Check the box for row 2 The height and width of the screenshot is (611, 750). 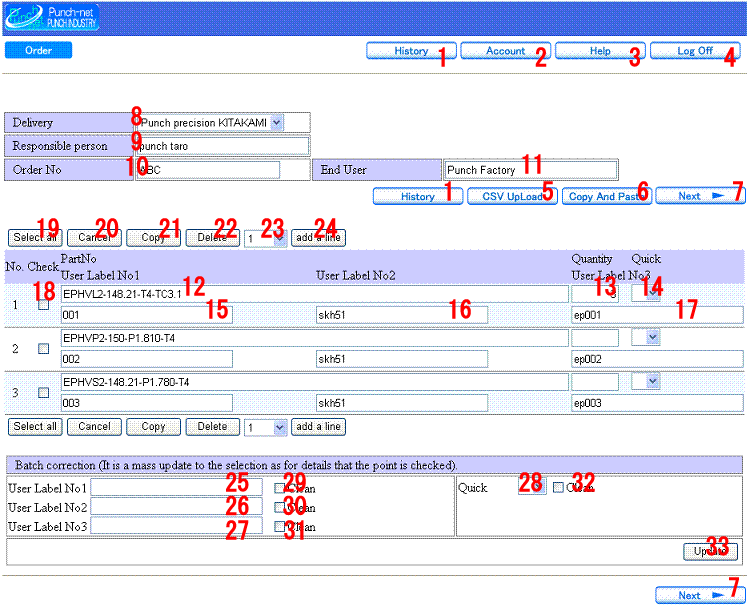[x=44, y=349]
